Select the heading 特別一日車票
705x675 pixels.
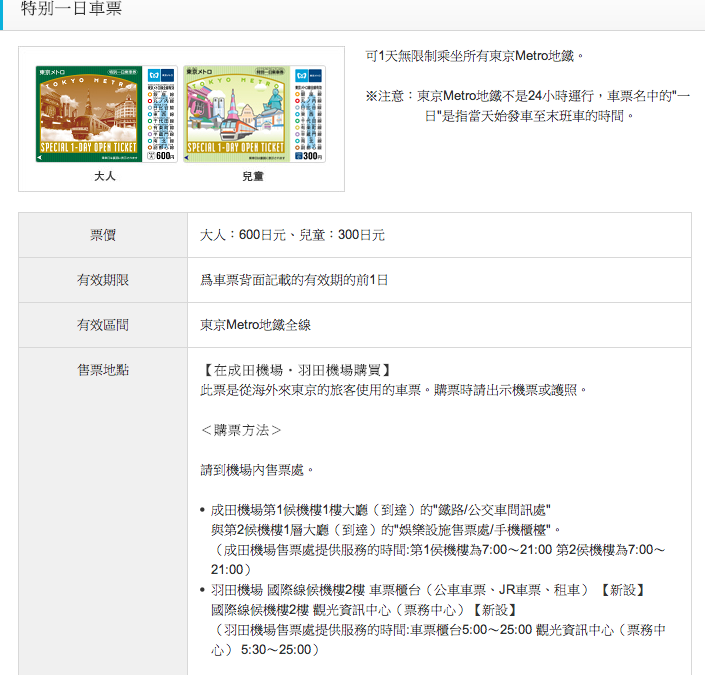[71, 9]
